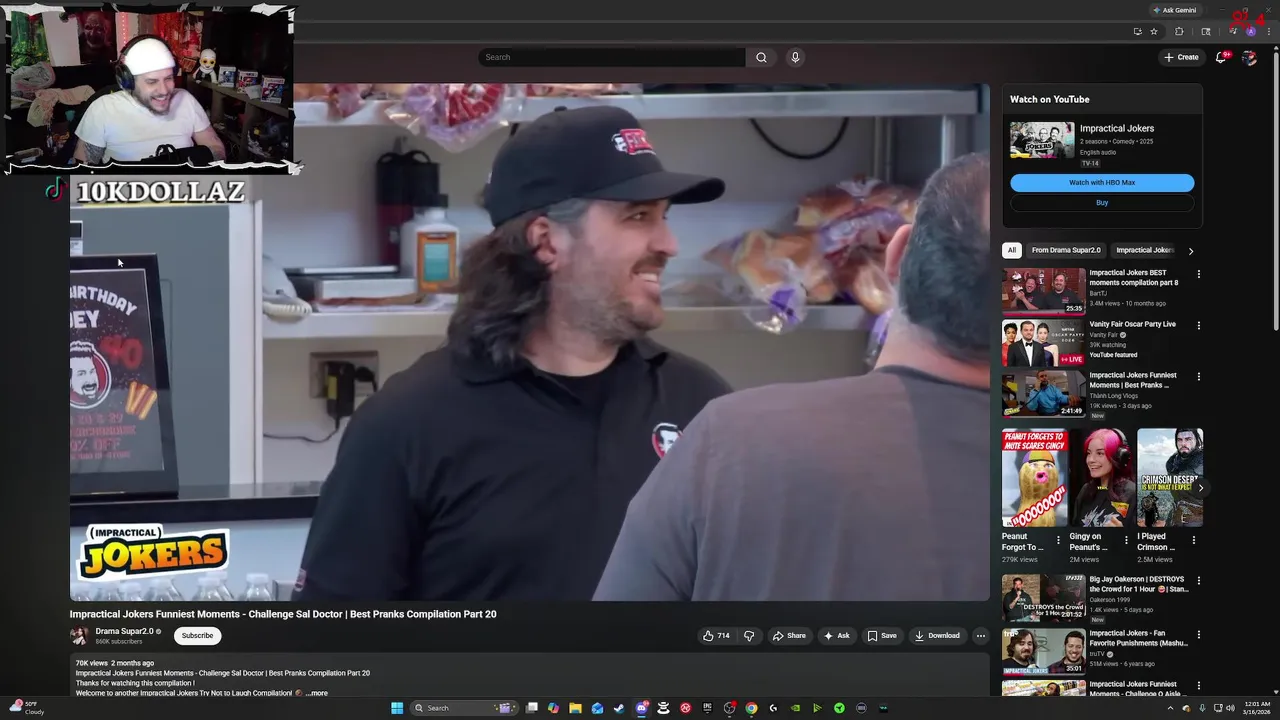Start voice search with the microphone icon

795,57
